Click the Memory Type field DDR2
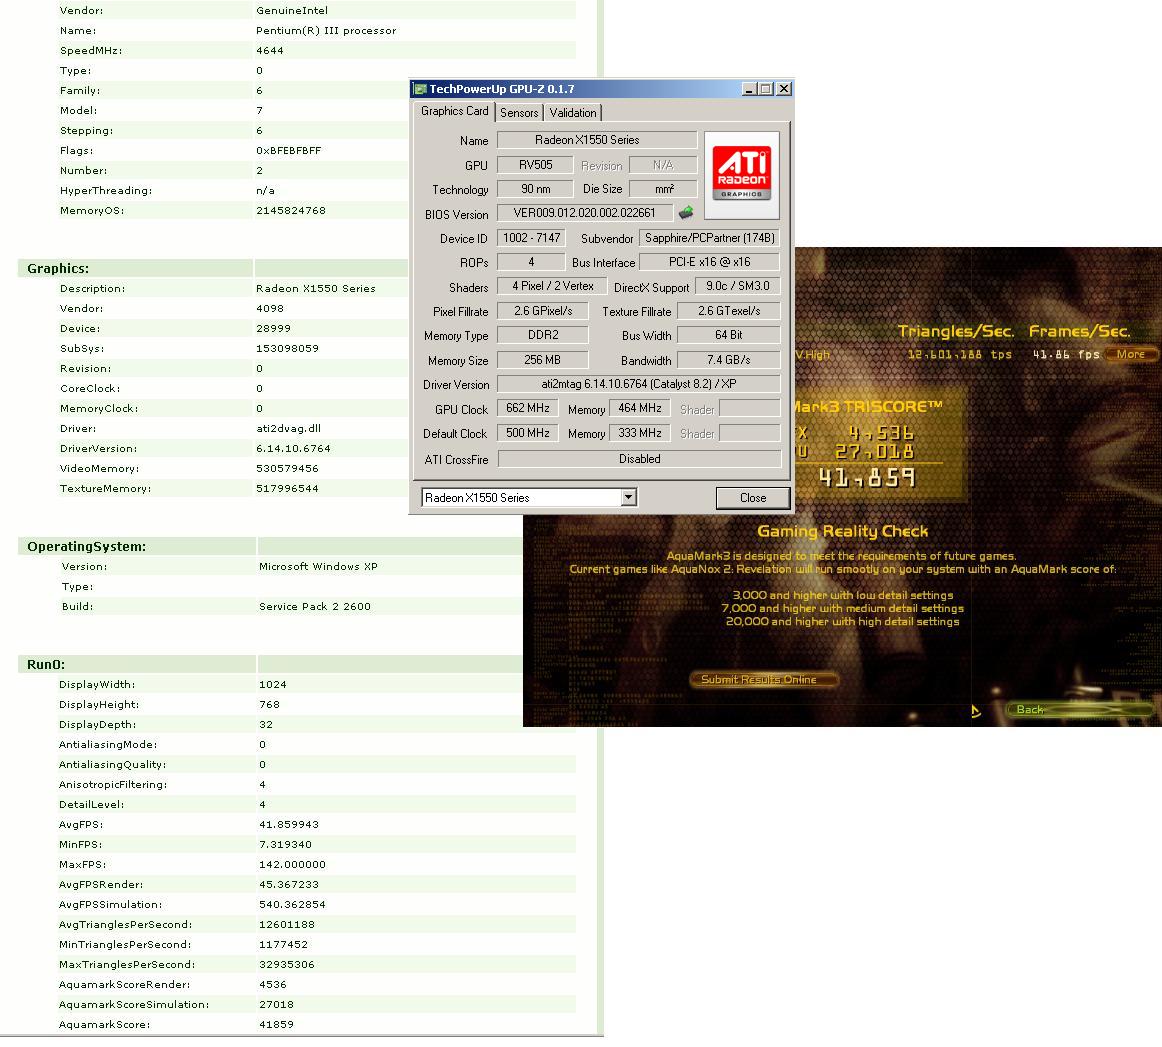 tap(543, 335)
